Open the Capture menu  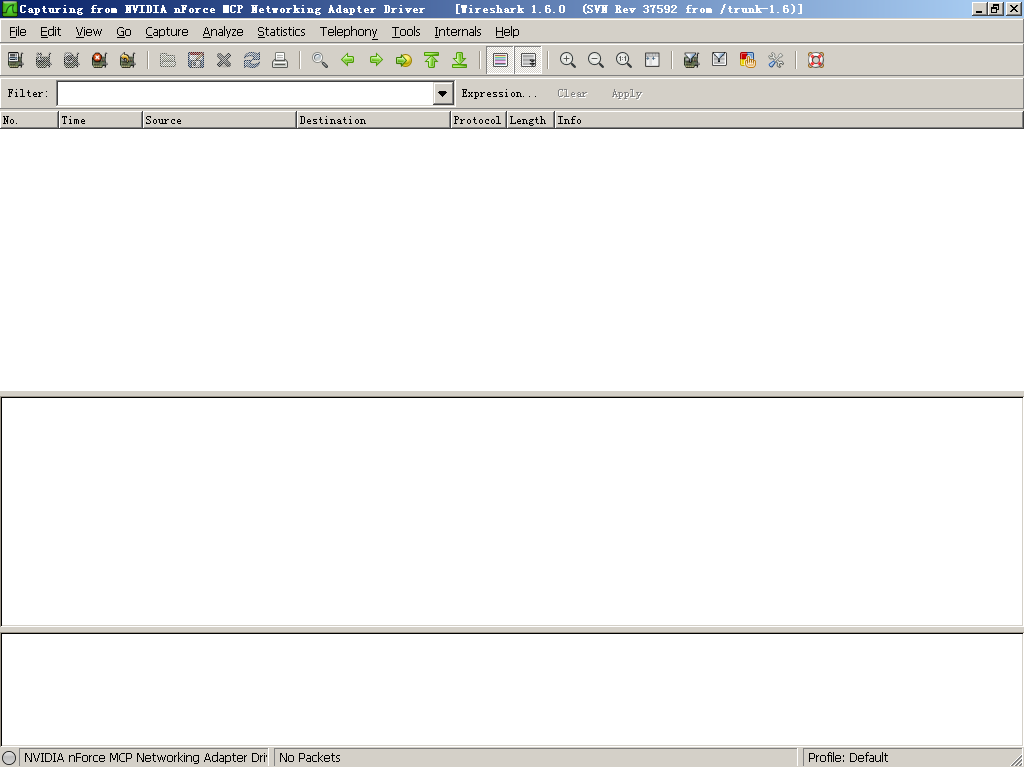point(167,31)
